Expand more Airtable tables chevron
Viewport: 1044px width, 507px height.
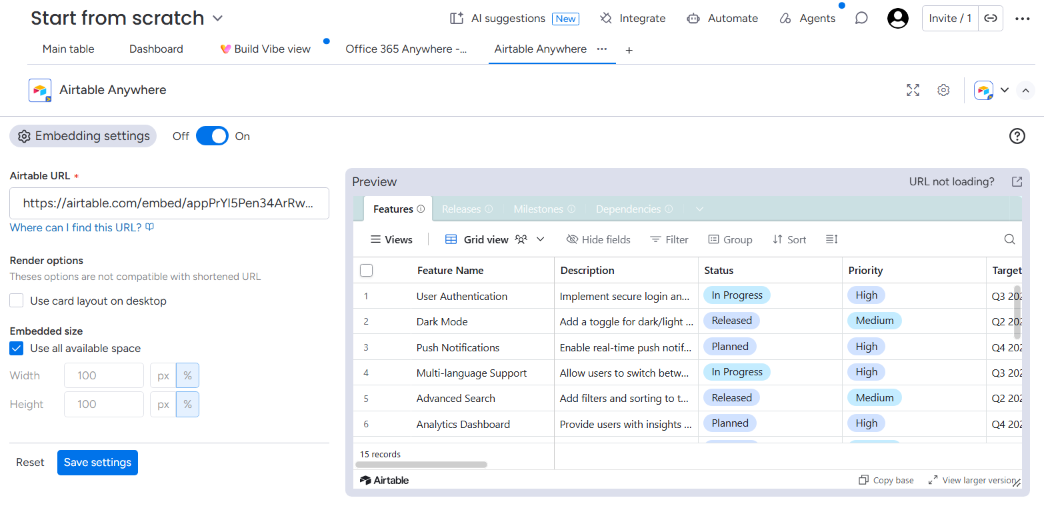pos(699,209)
